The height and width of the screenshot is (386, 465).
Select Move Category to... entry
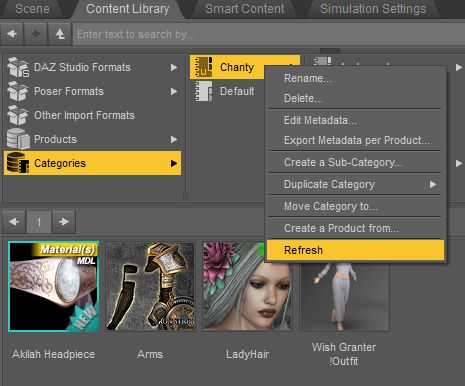point(356,206)
